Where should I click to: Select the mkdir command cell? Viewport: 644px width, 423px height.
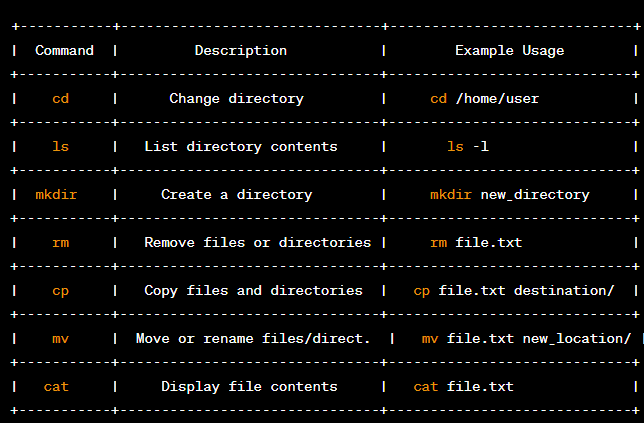[x=56, y=195]
